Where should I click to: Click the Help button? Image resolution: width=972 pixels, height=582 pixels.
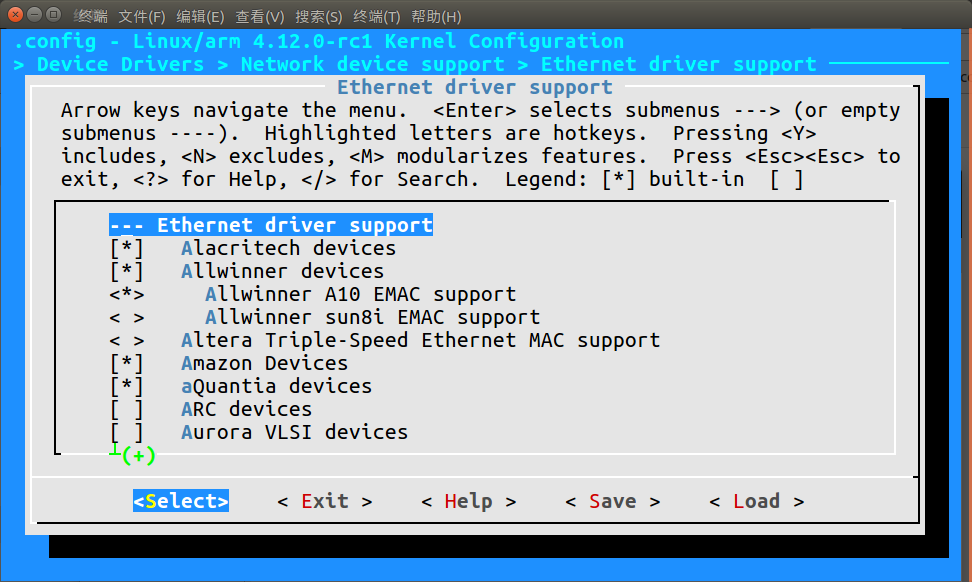point(469,501)
